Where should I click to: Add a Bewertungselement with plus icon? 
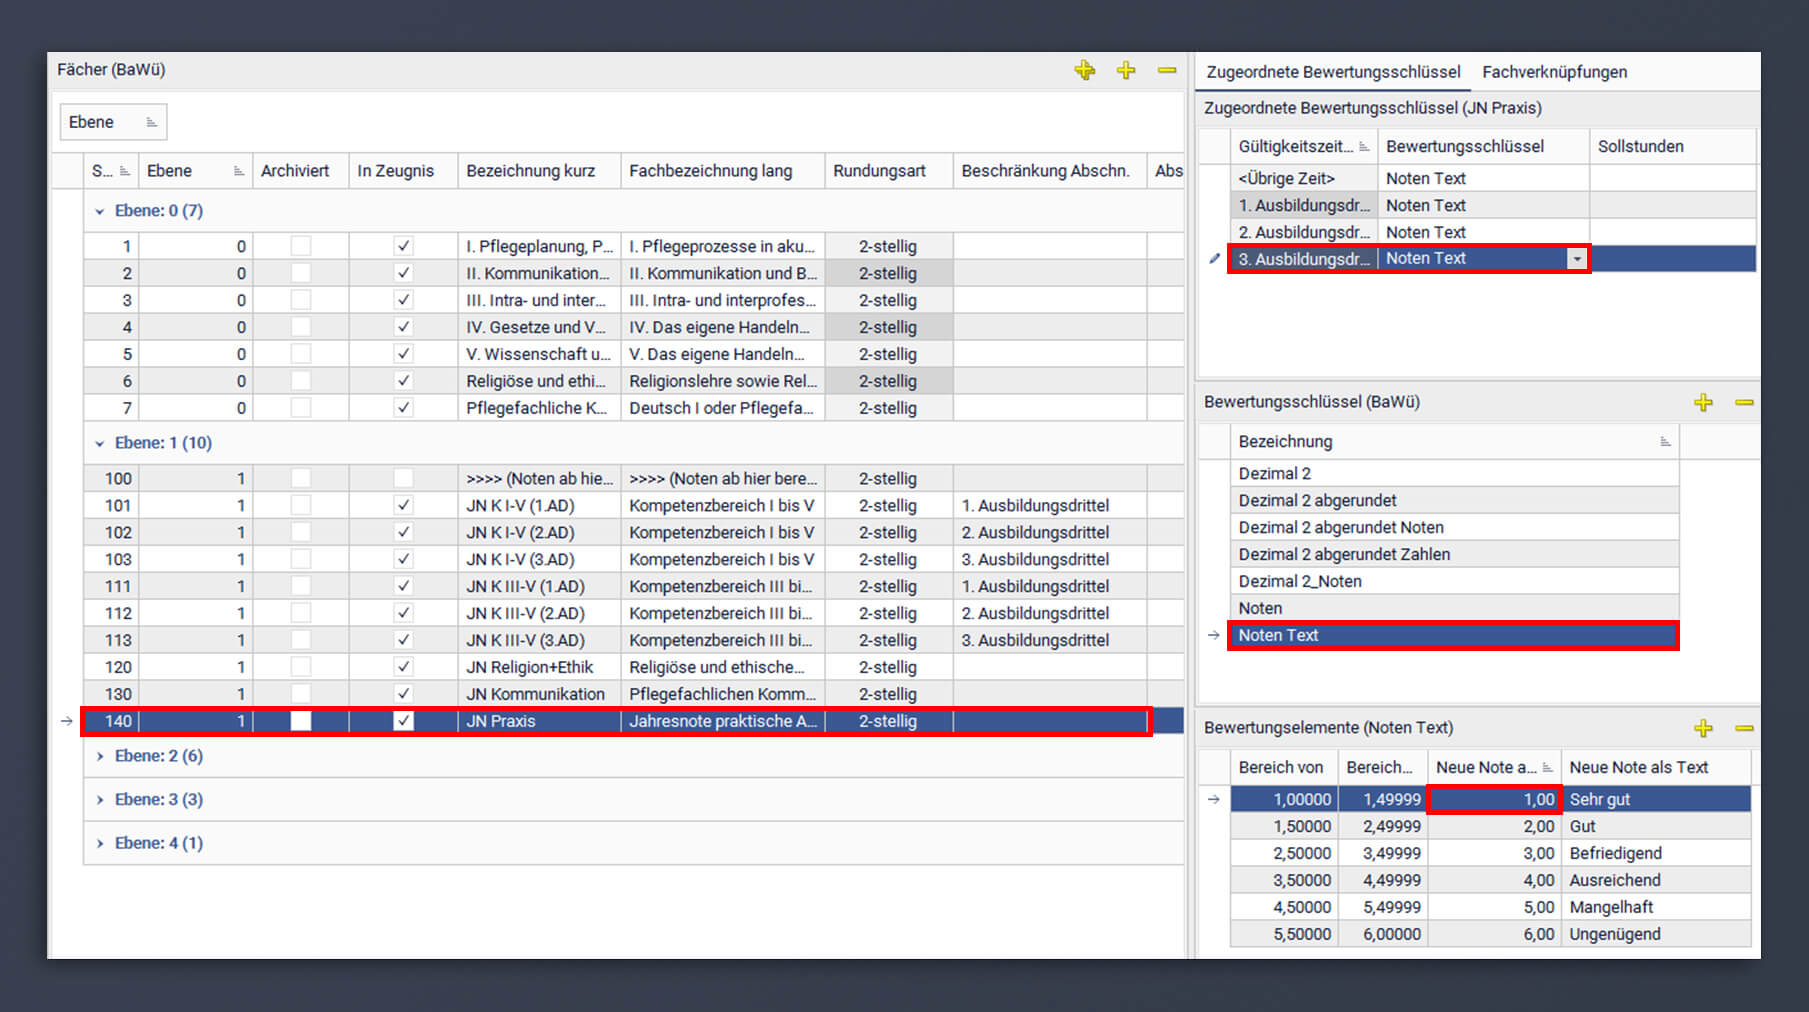click(1703, 728)
